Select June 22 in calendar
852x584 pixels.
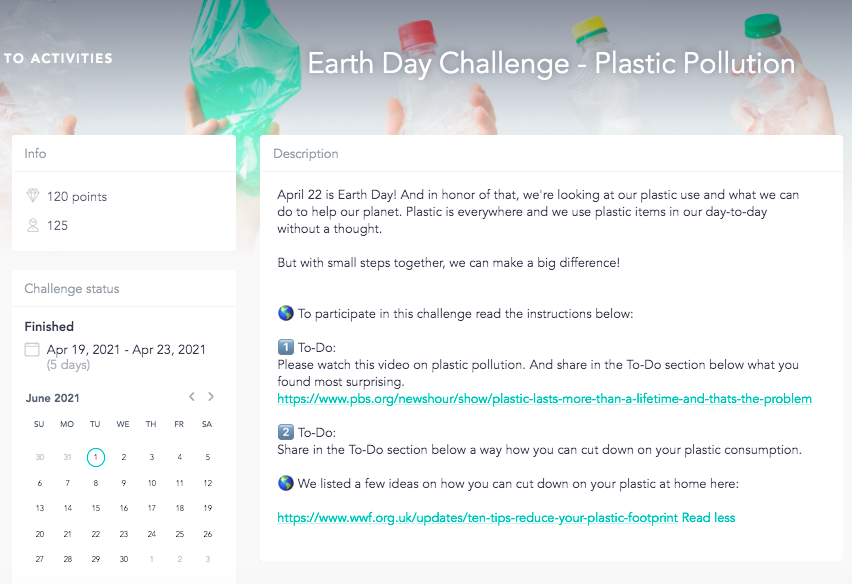(96, 534)
